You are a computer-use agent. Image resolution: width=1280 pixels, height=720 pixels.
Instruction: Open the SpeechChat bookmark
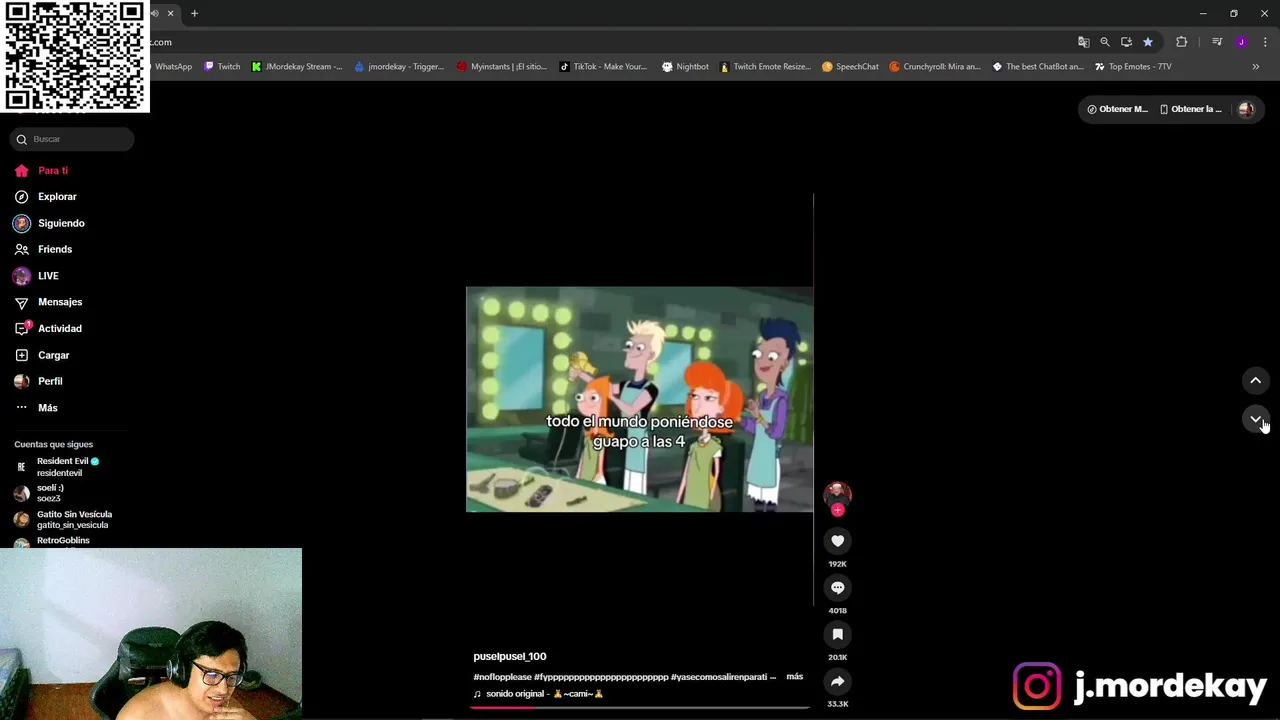pos(850,67)
